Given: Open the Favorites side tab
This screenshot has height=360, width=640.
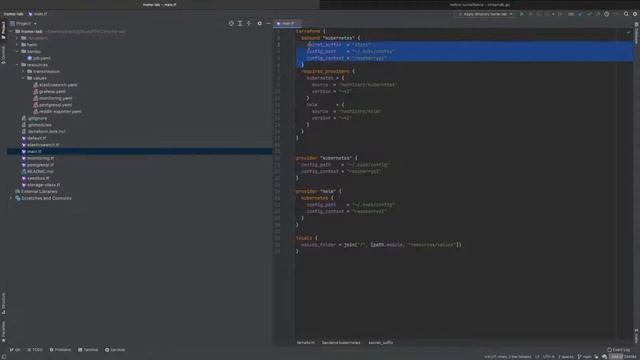Looking at the screenshot, I should tap(3, 331).
